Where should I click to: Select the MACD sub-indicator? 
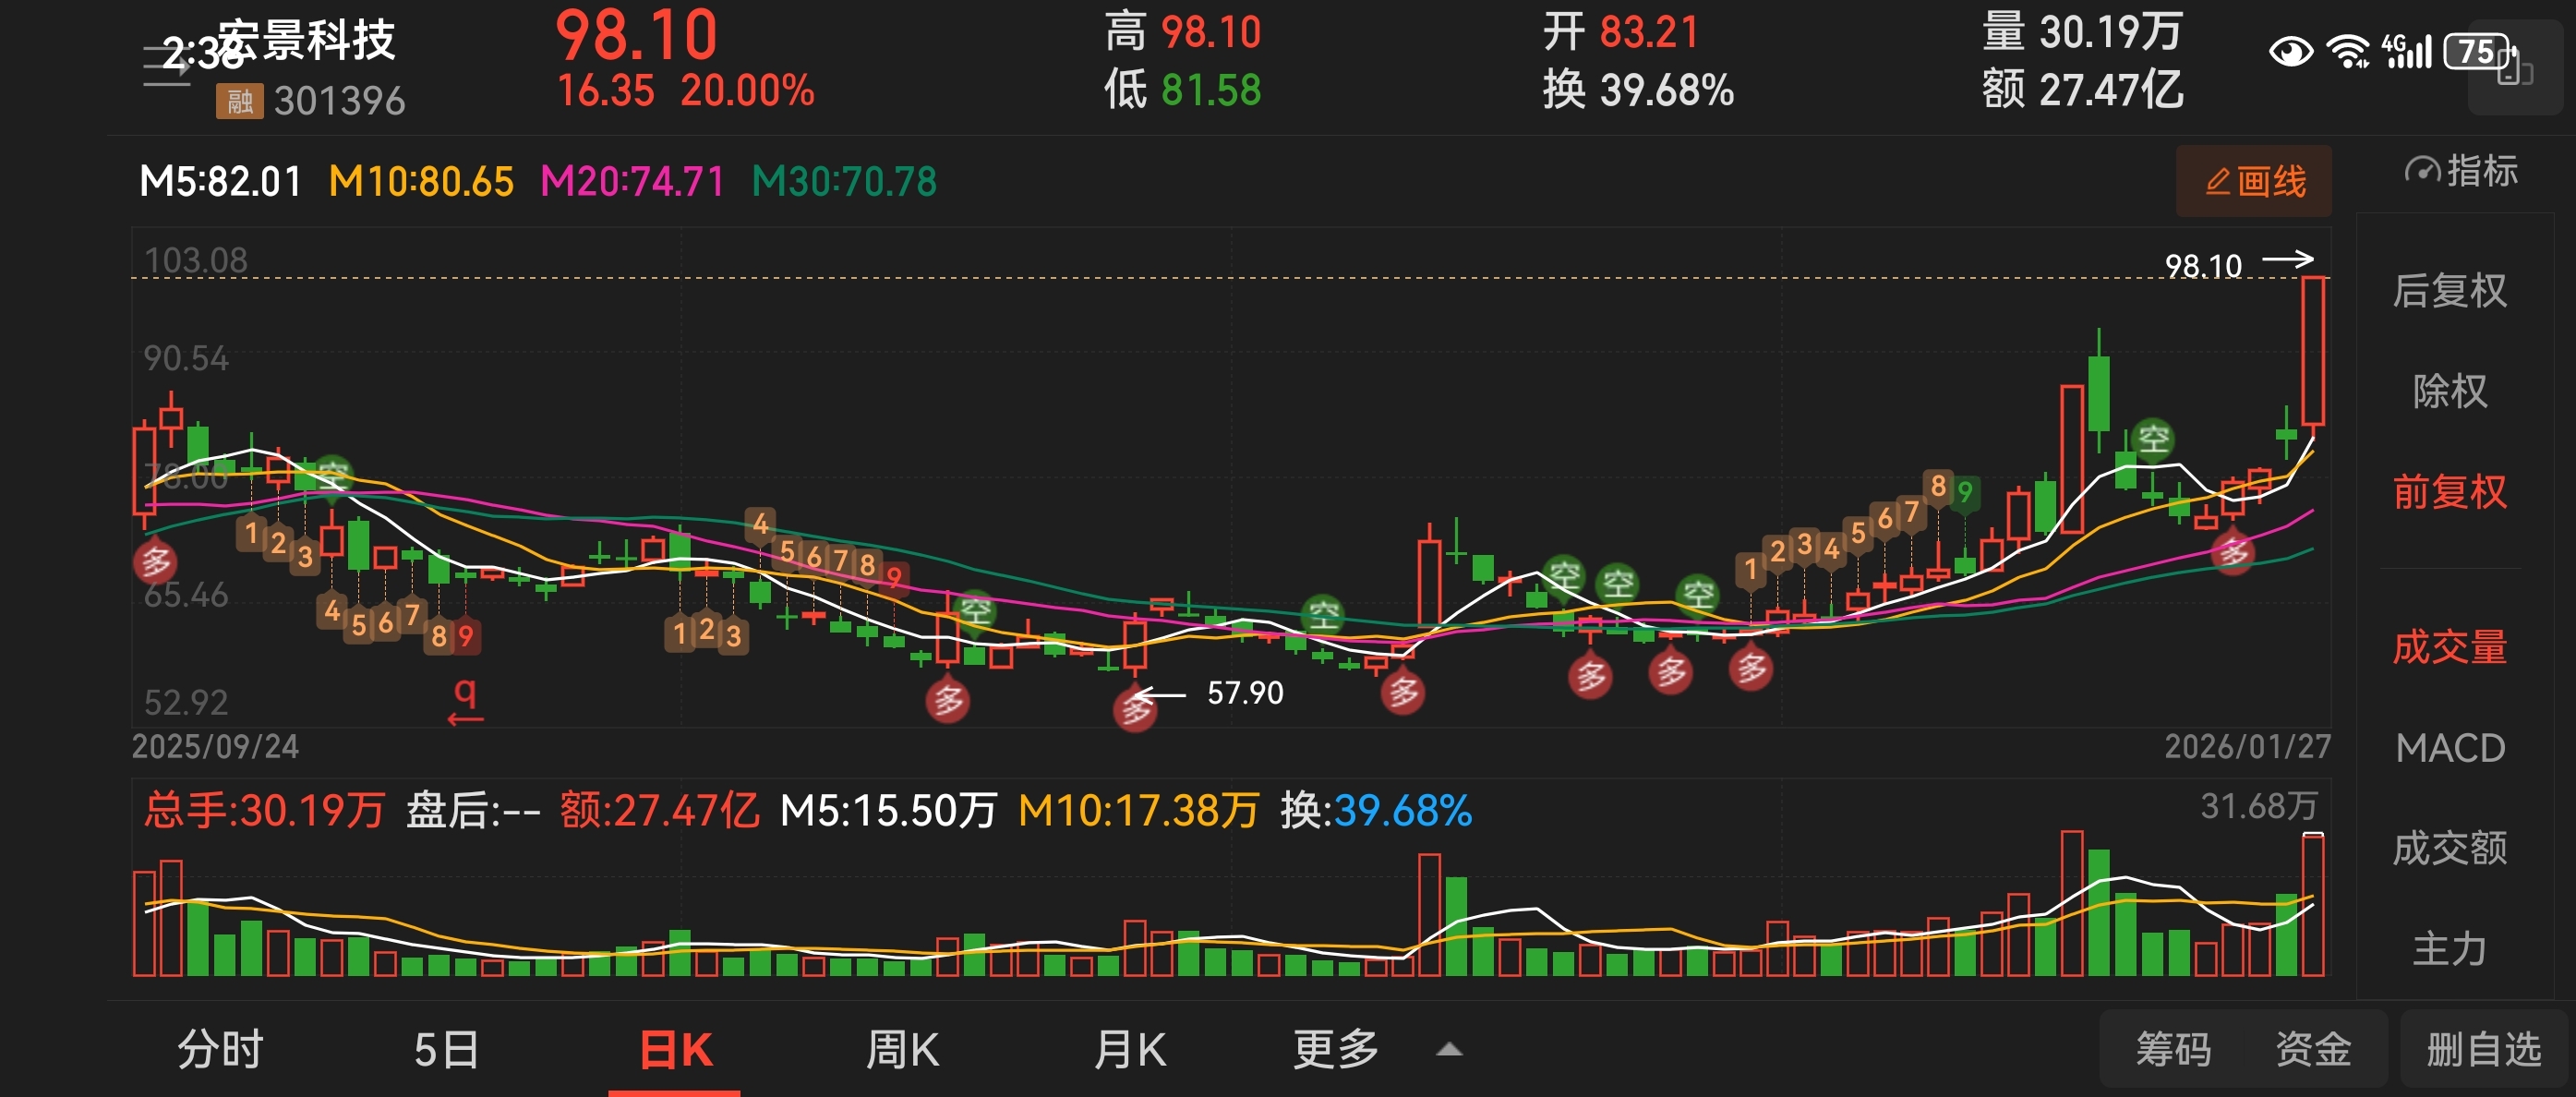tap(2449, 748)
